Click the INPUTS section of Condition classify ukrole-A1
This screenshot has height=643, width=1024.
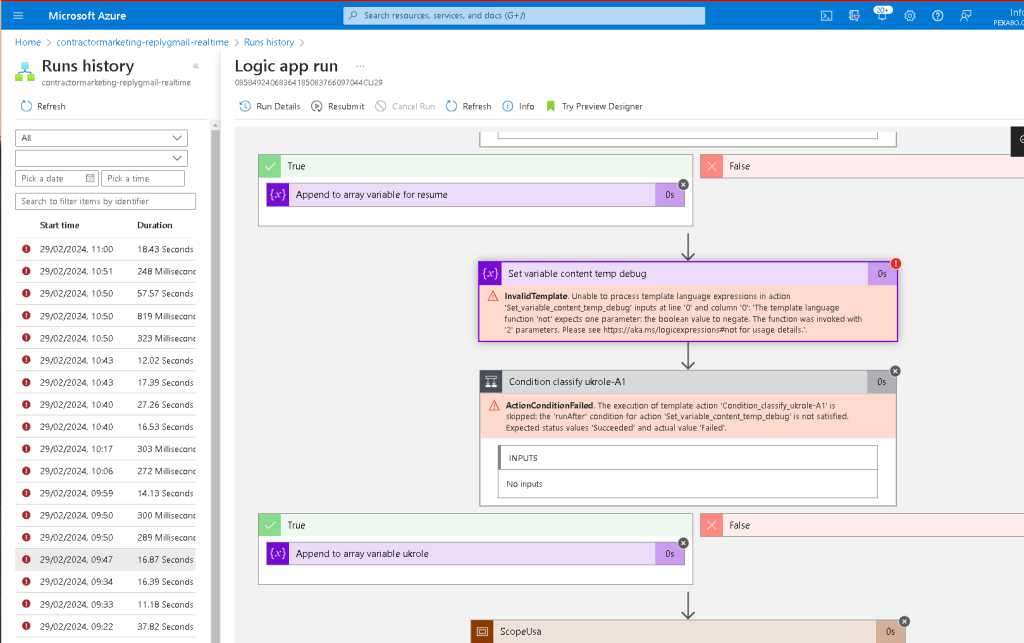click(688, 458)
